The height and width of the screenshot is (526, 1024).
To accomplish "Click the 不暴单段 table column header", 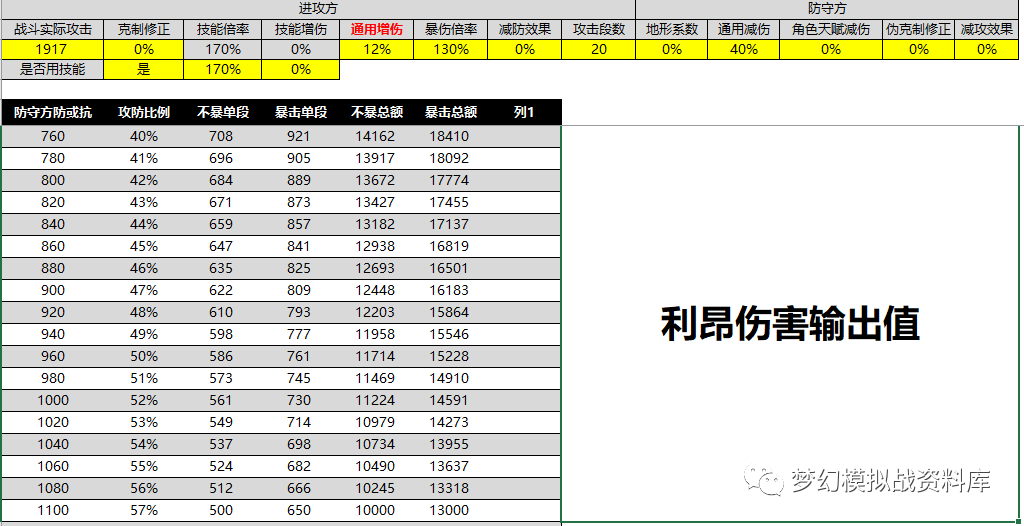I will [x=223, y=112].
